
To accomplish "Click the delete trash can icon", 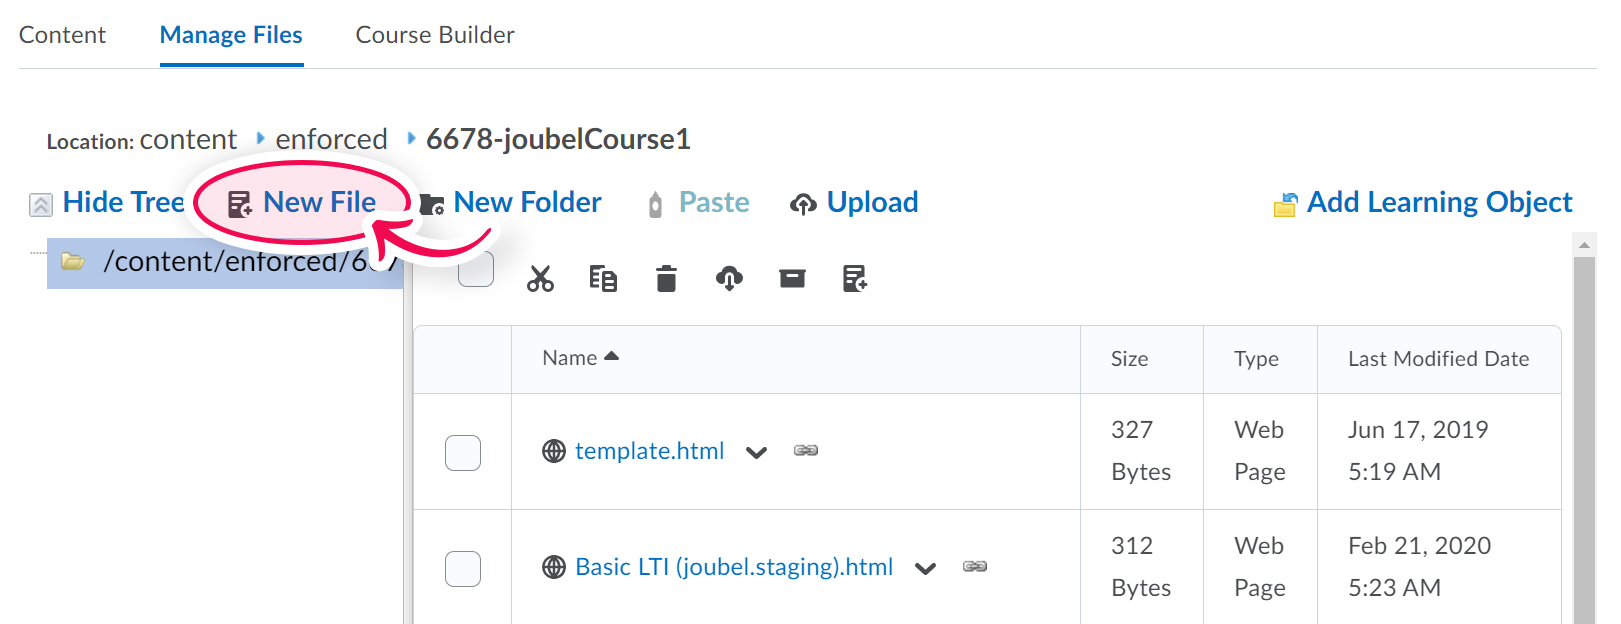I will (x=666, y=279).
